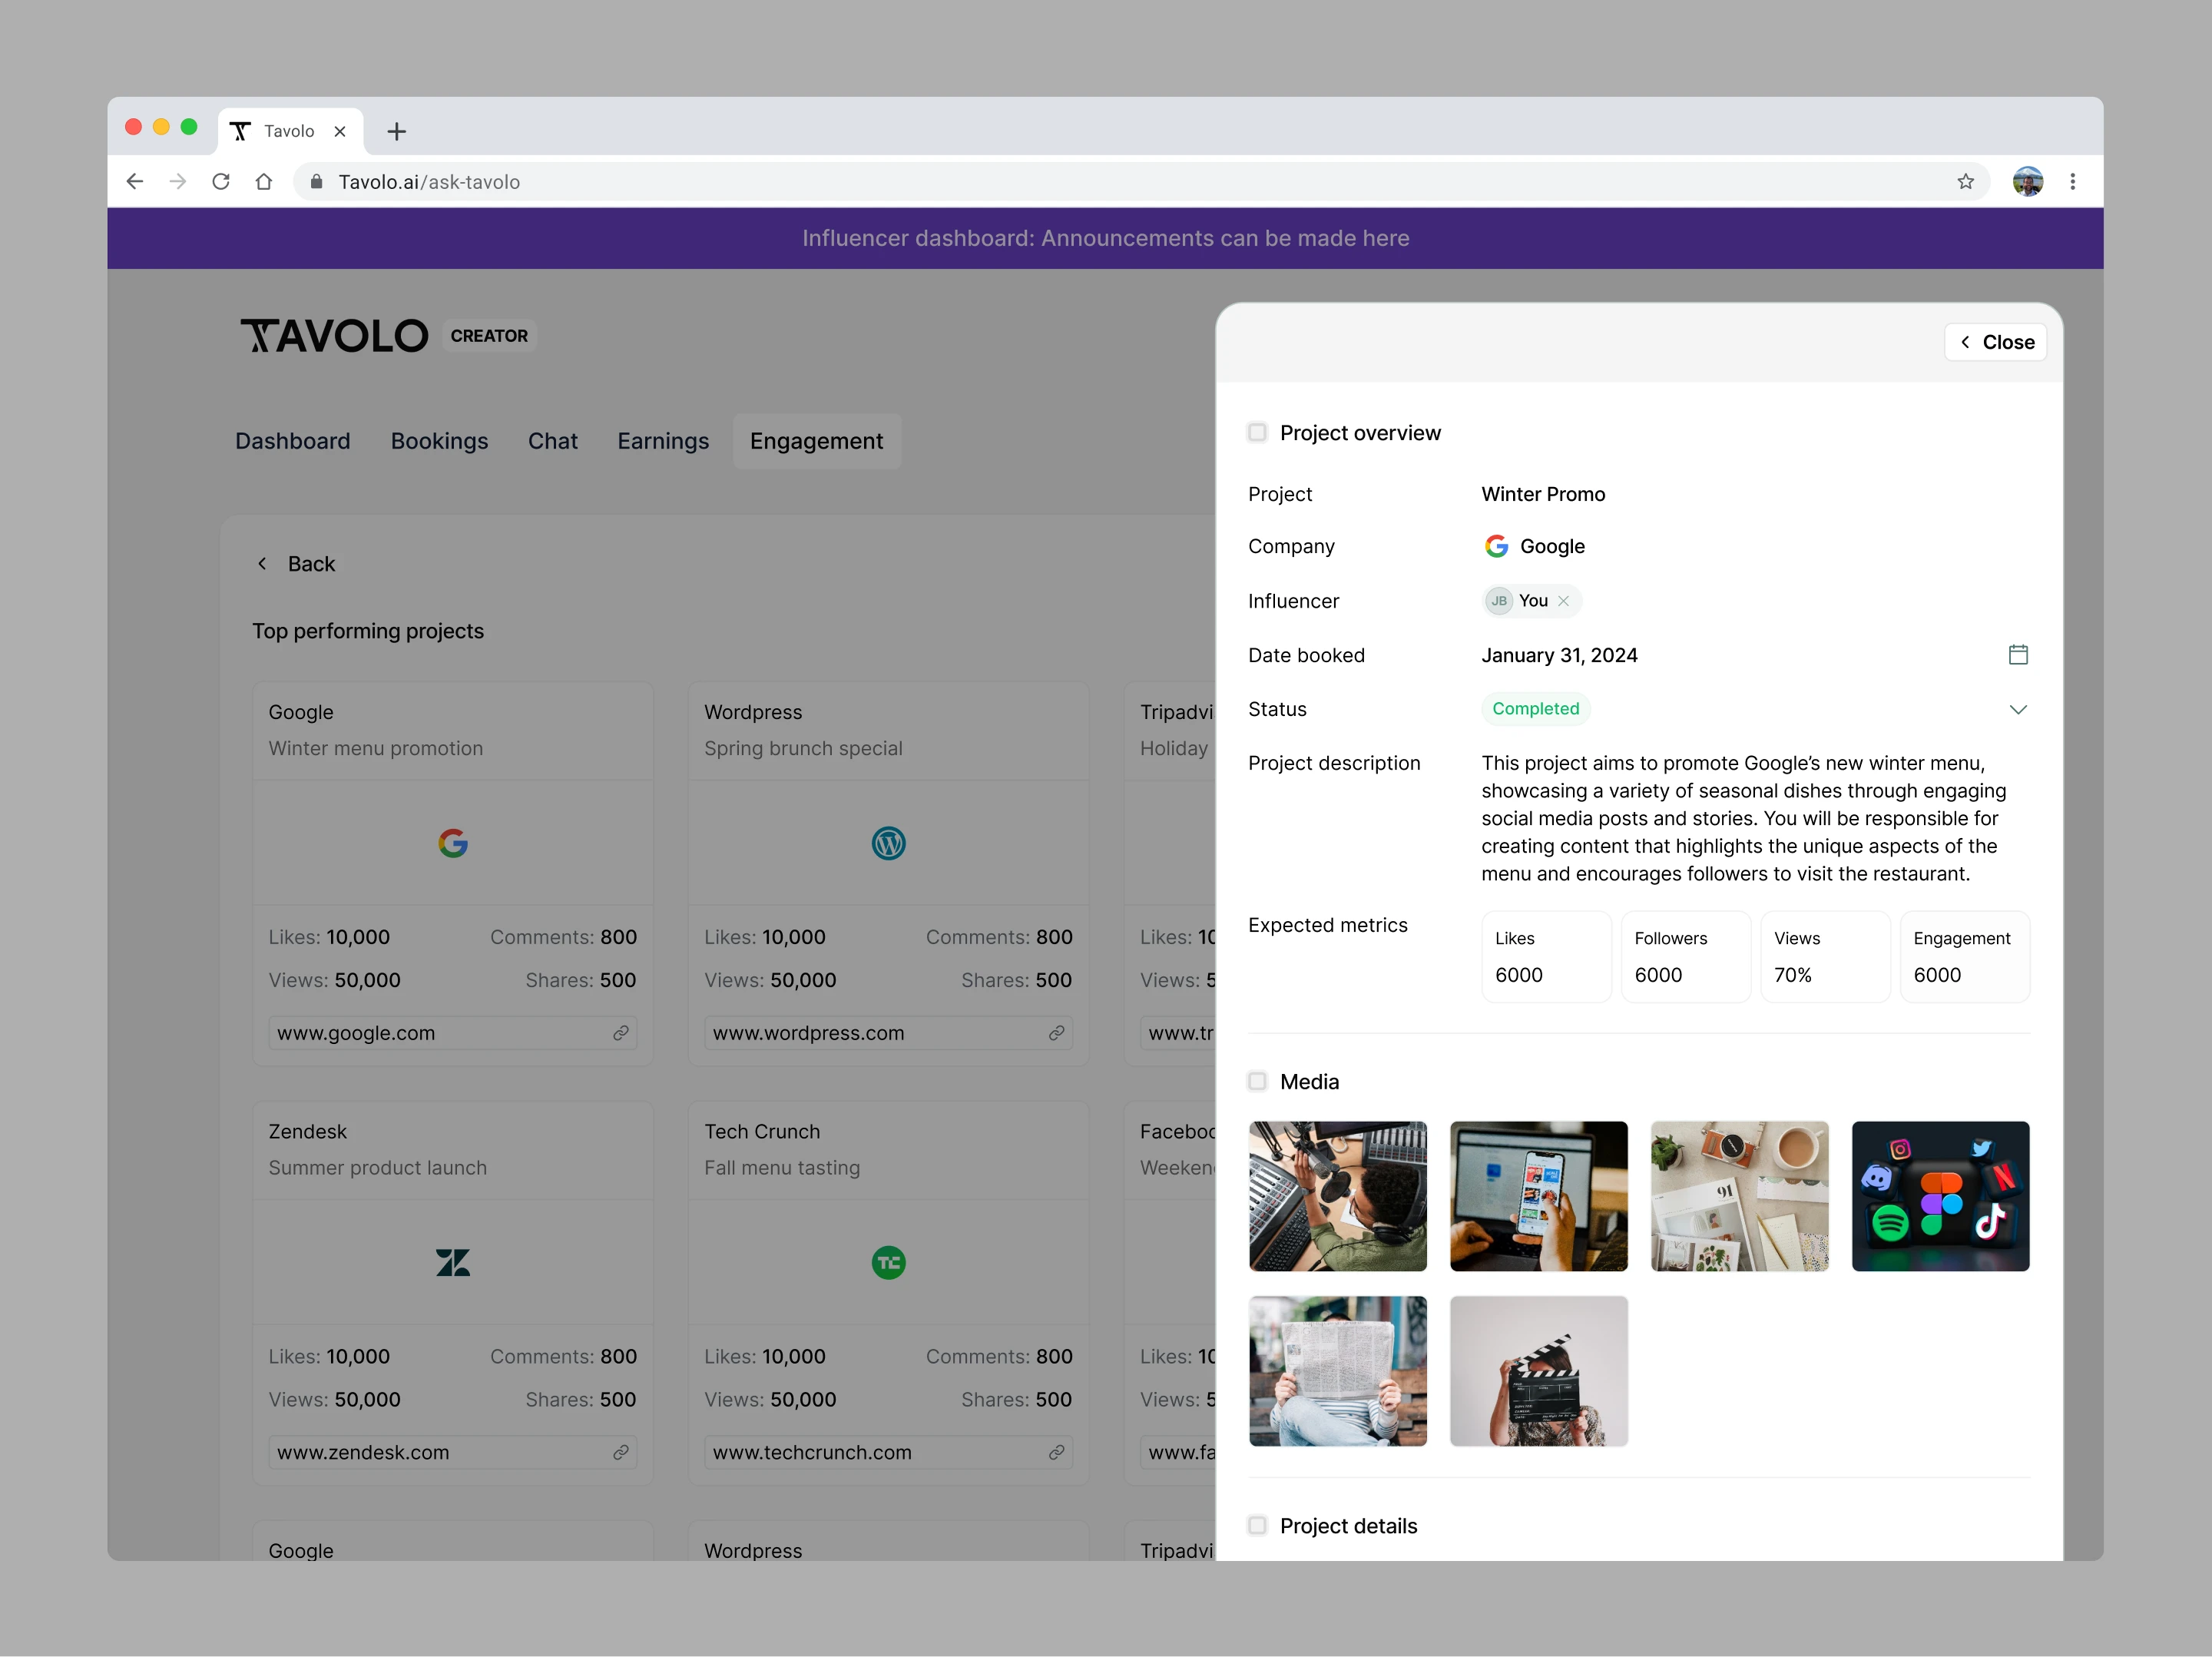
Task: Click the Summer product launch card subtitle
Action: click(377, 1167)
